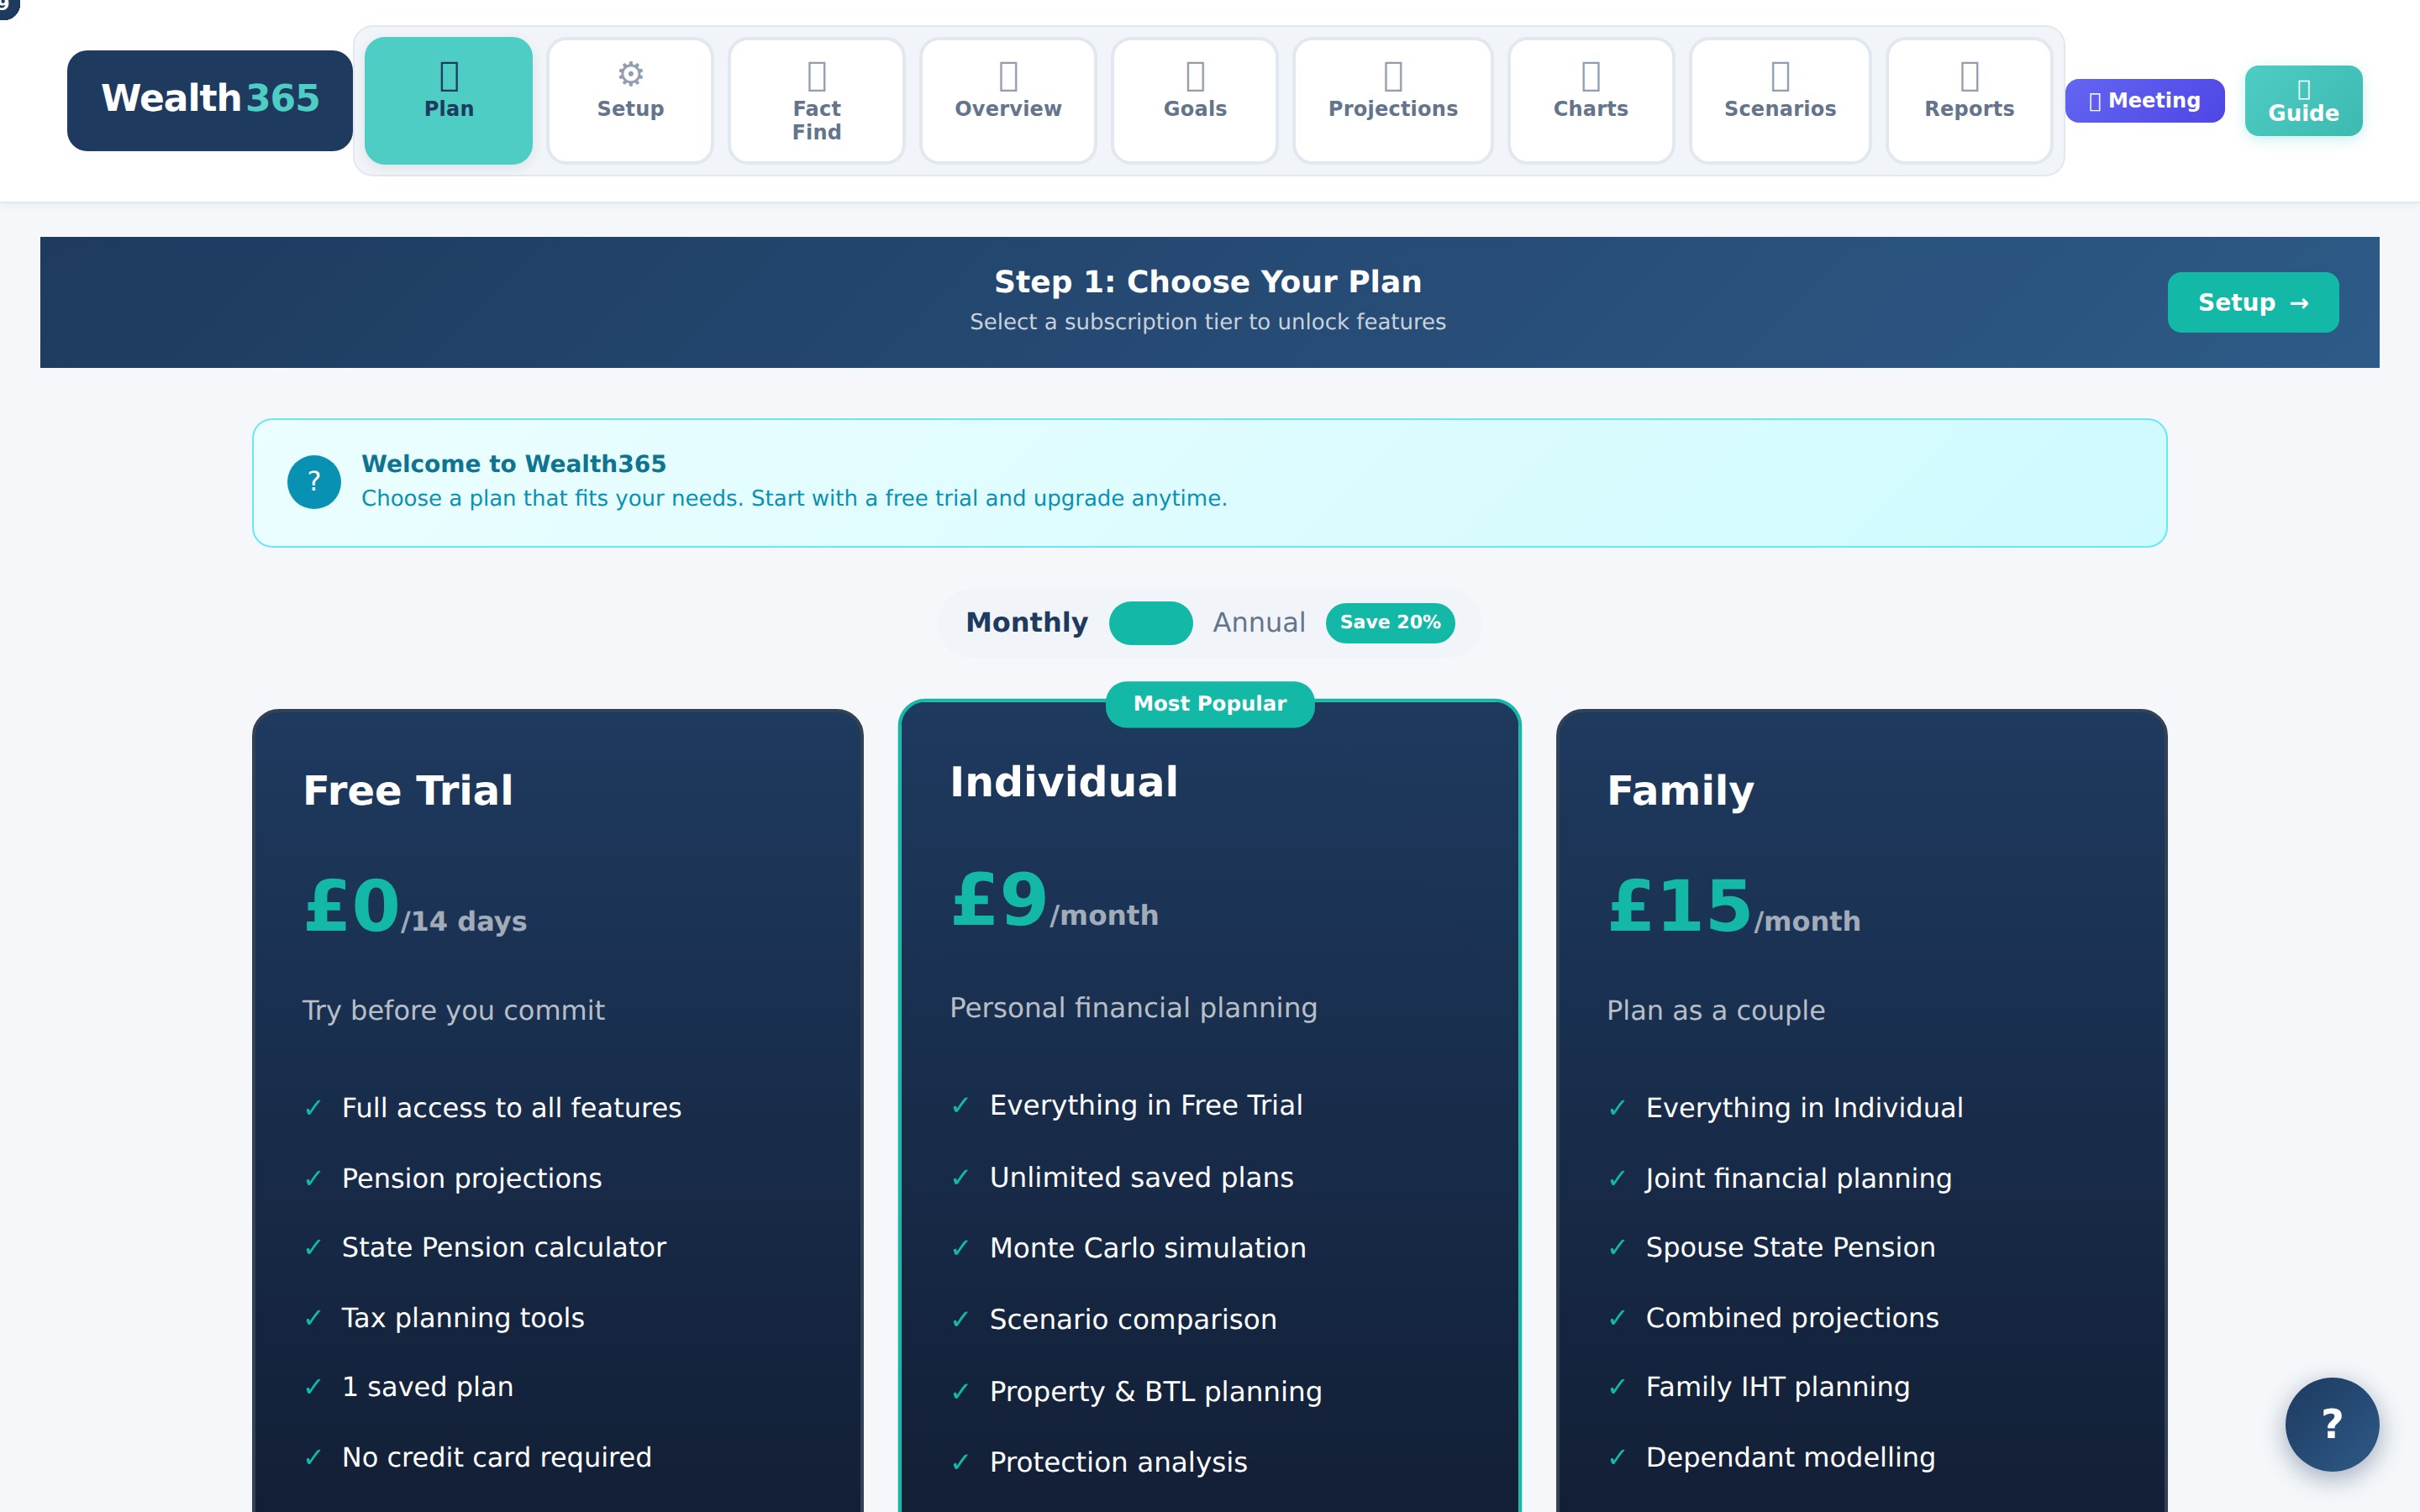Click the Setup arrow button in banner
2420x1512 pixels.
pos(2252,302)
